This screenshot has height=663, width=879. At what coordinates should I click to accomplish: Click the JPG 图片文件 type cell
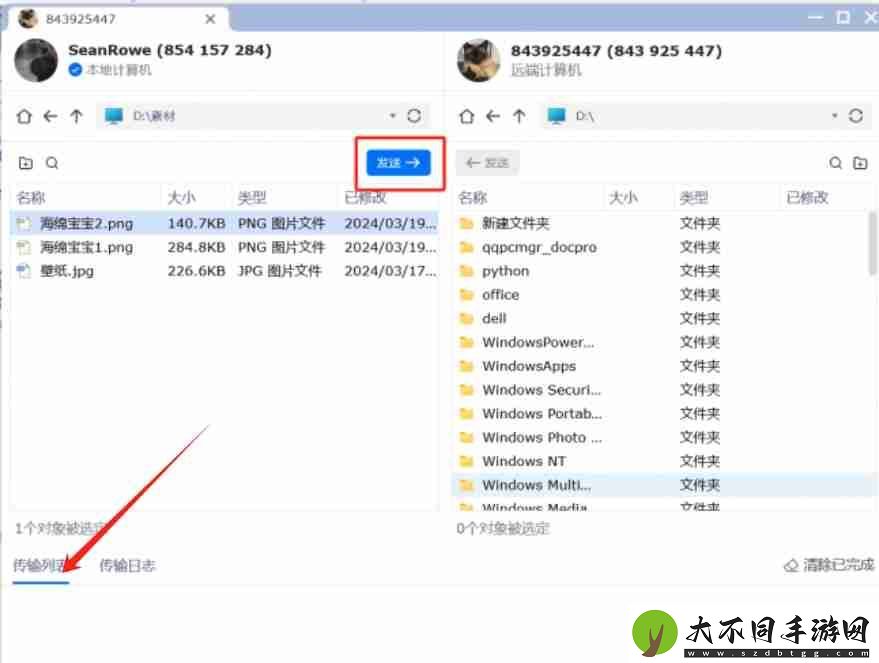280,271
